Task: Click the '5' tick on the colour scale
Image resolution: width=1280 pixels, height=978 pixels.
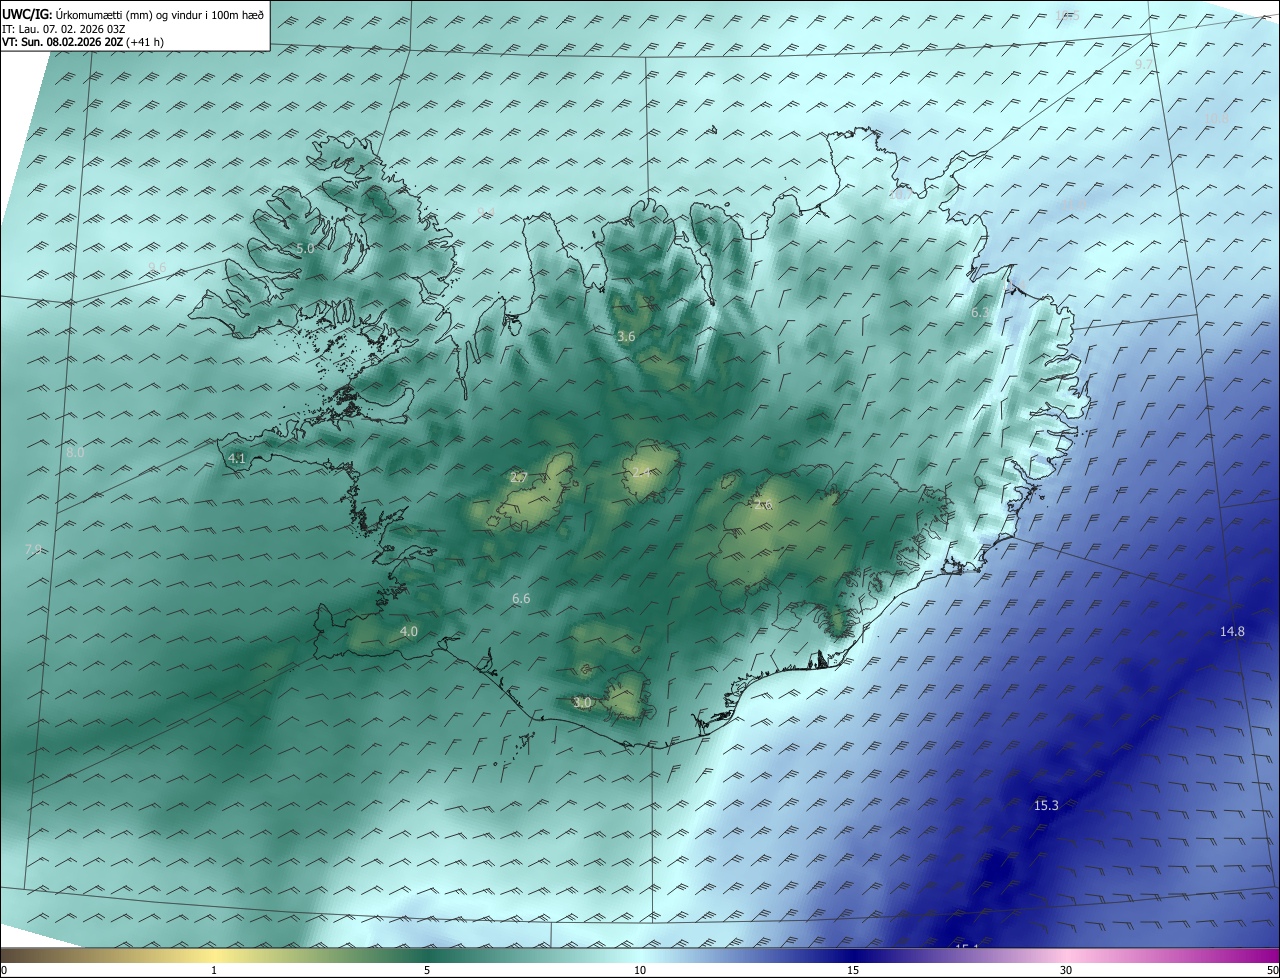Action: click(x=427, y=971)
